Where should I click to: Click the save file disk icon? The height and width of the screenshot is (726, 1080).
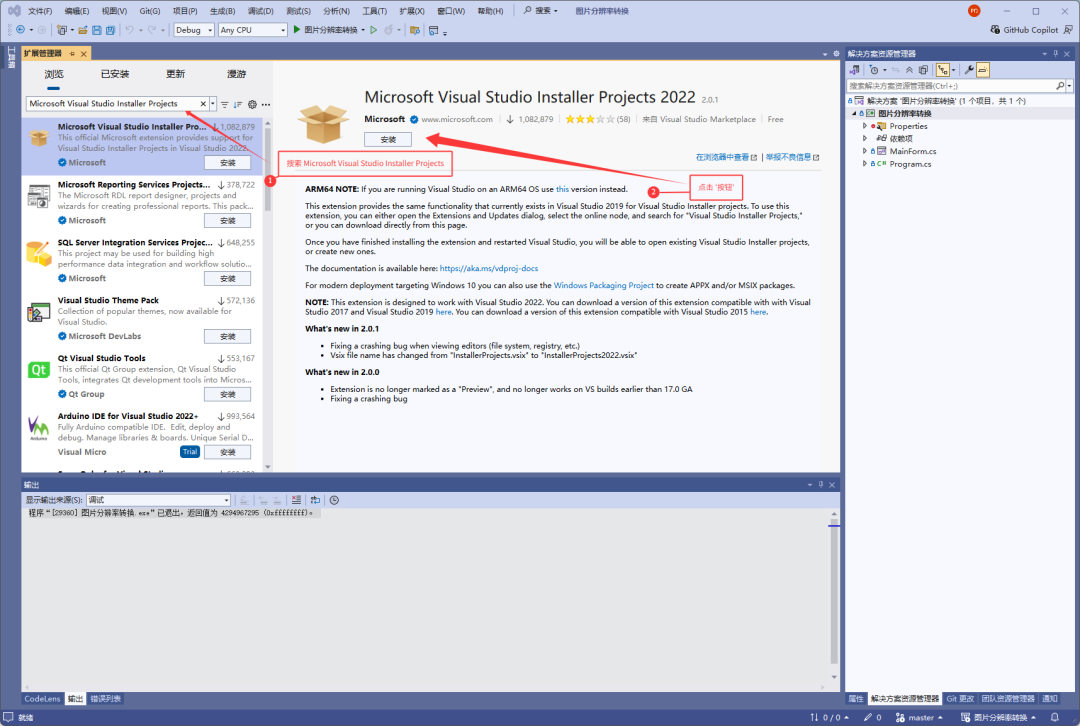pyautogui.click(x=96, y=30)
